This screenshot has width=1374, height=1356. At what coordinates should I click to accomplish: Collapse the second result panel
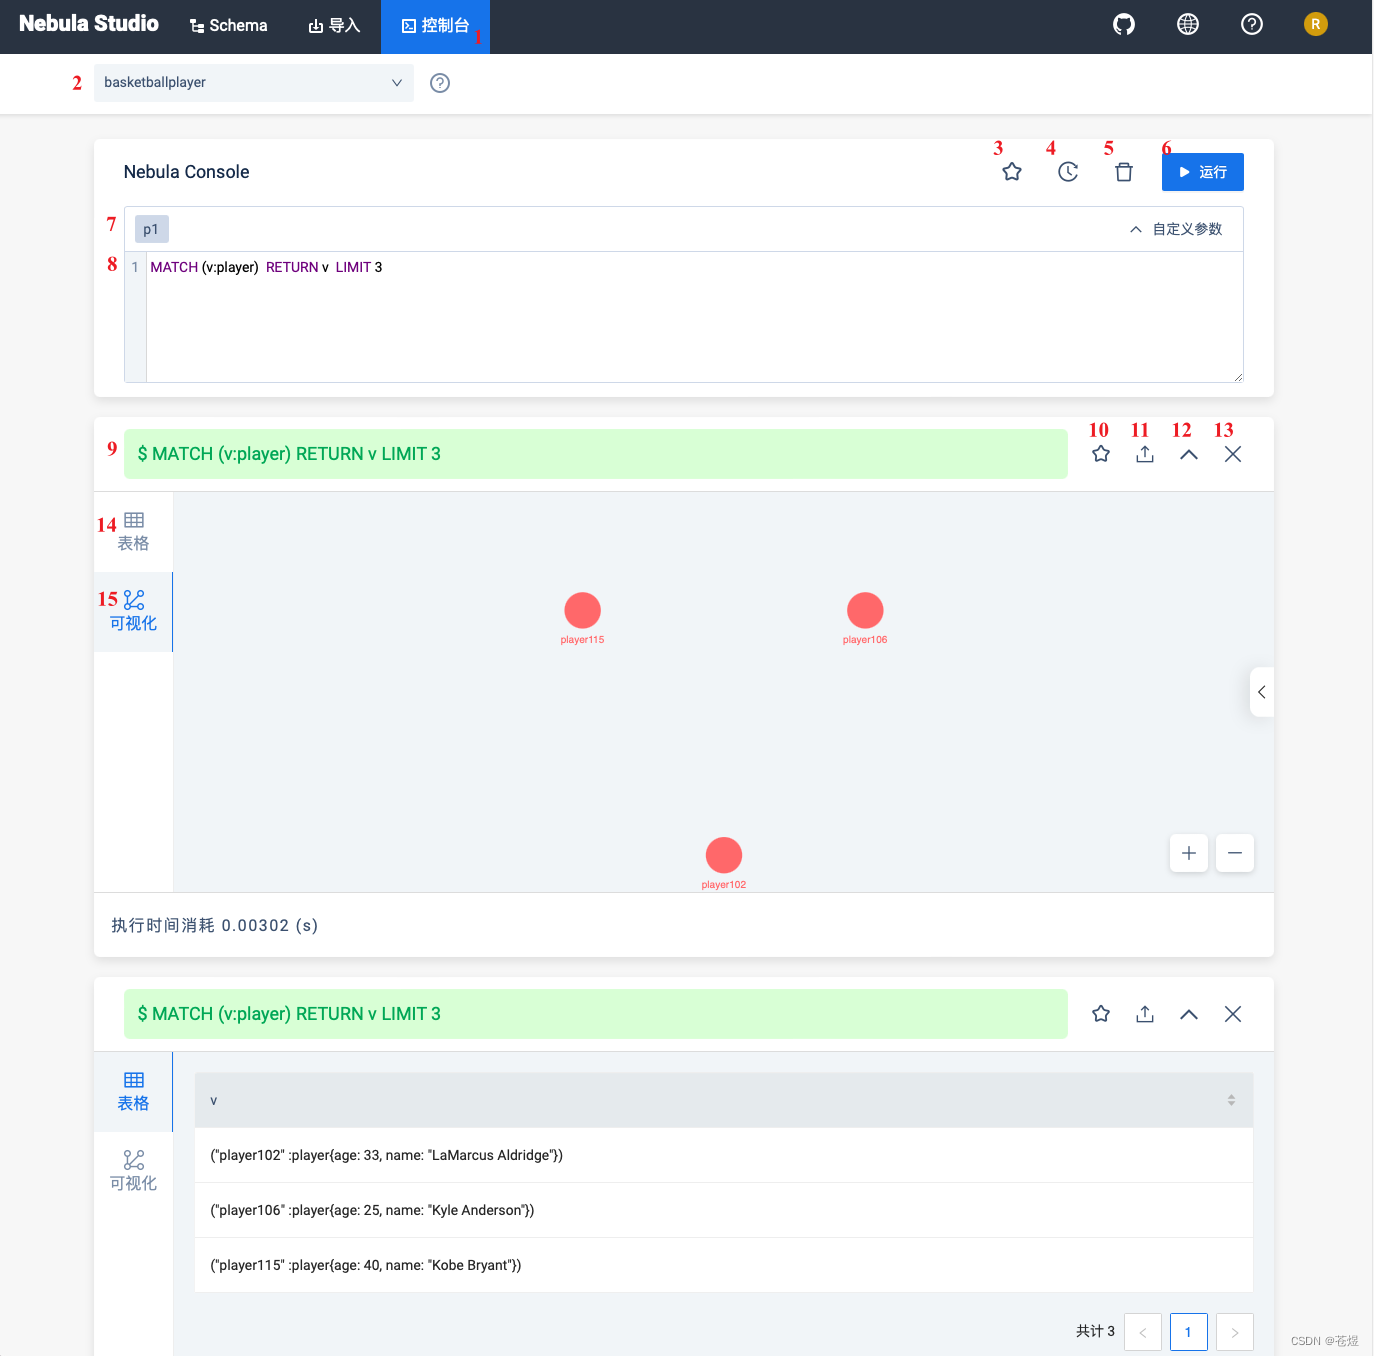point(1189,1014)
